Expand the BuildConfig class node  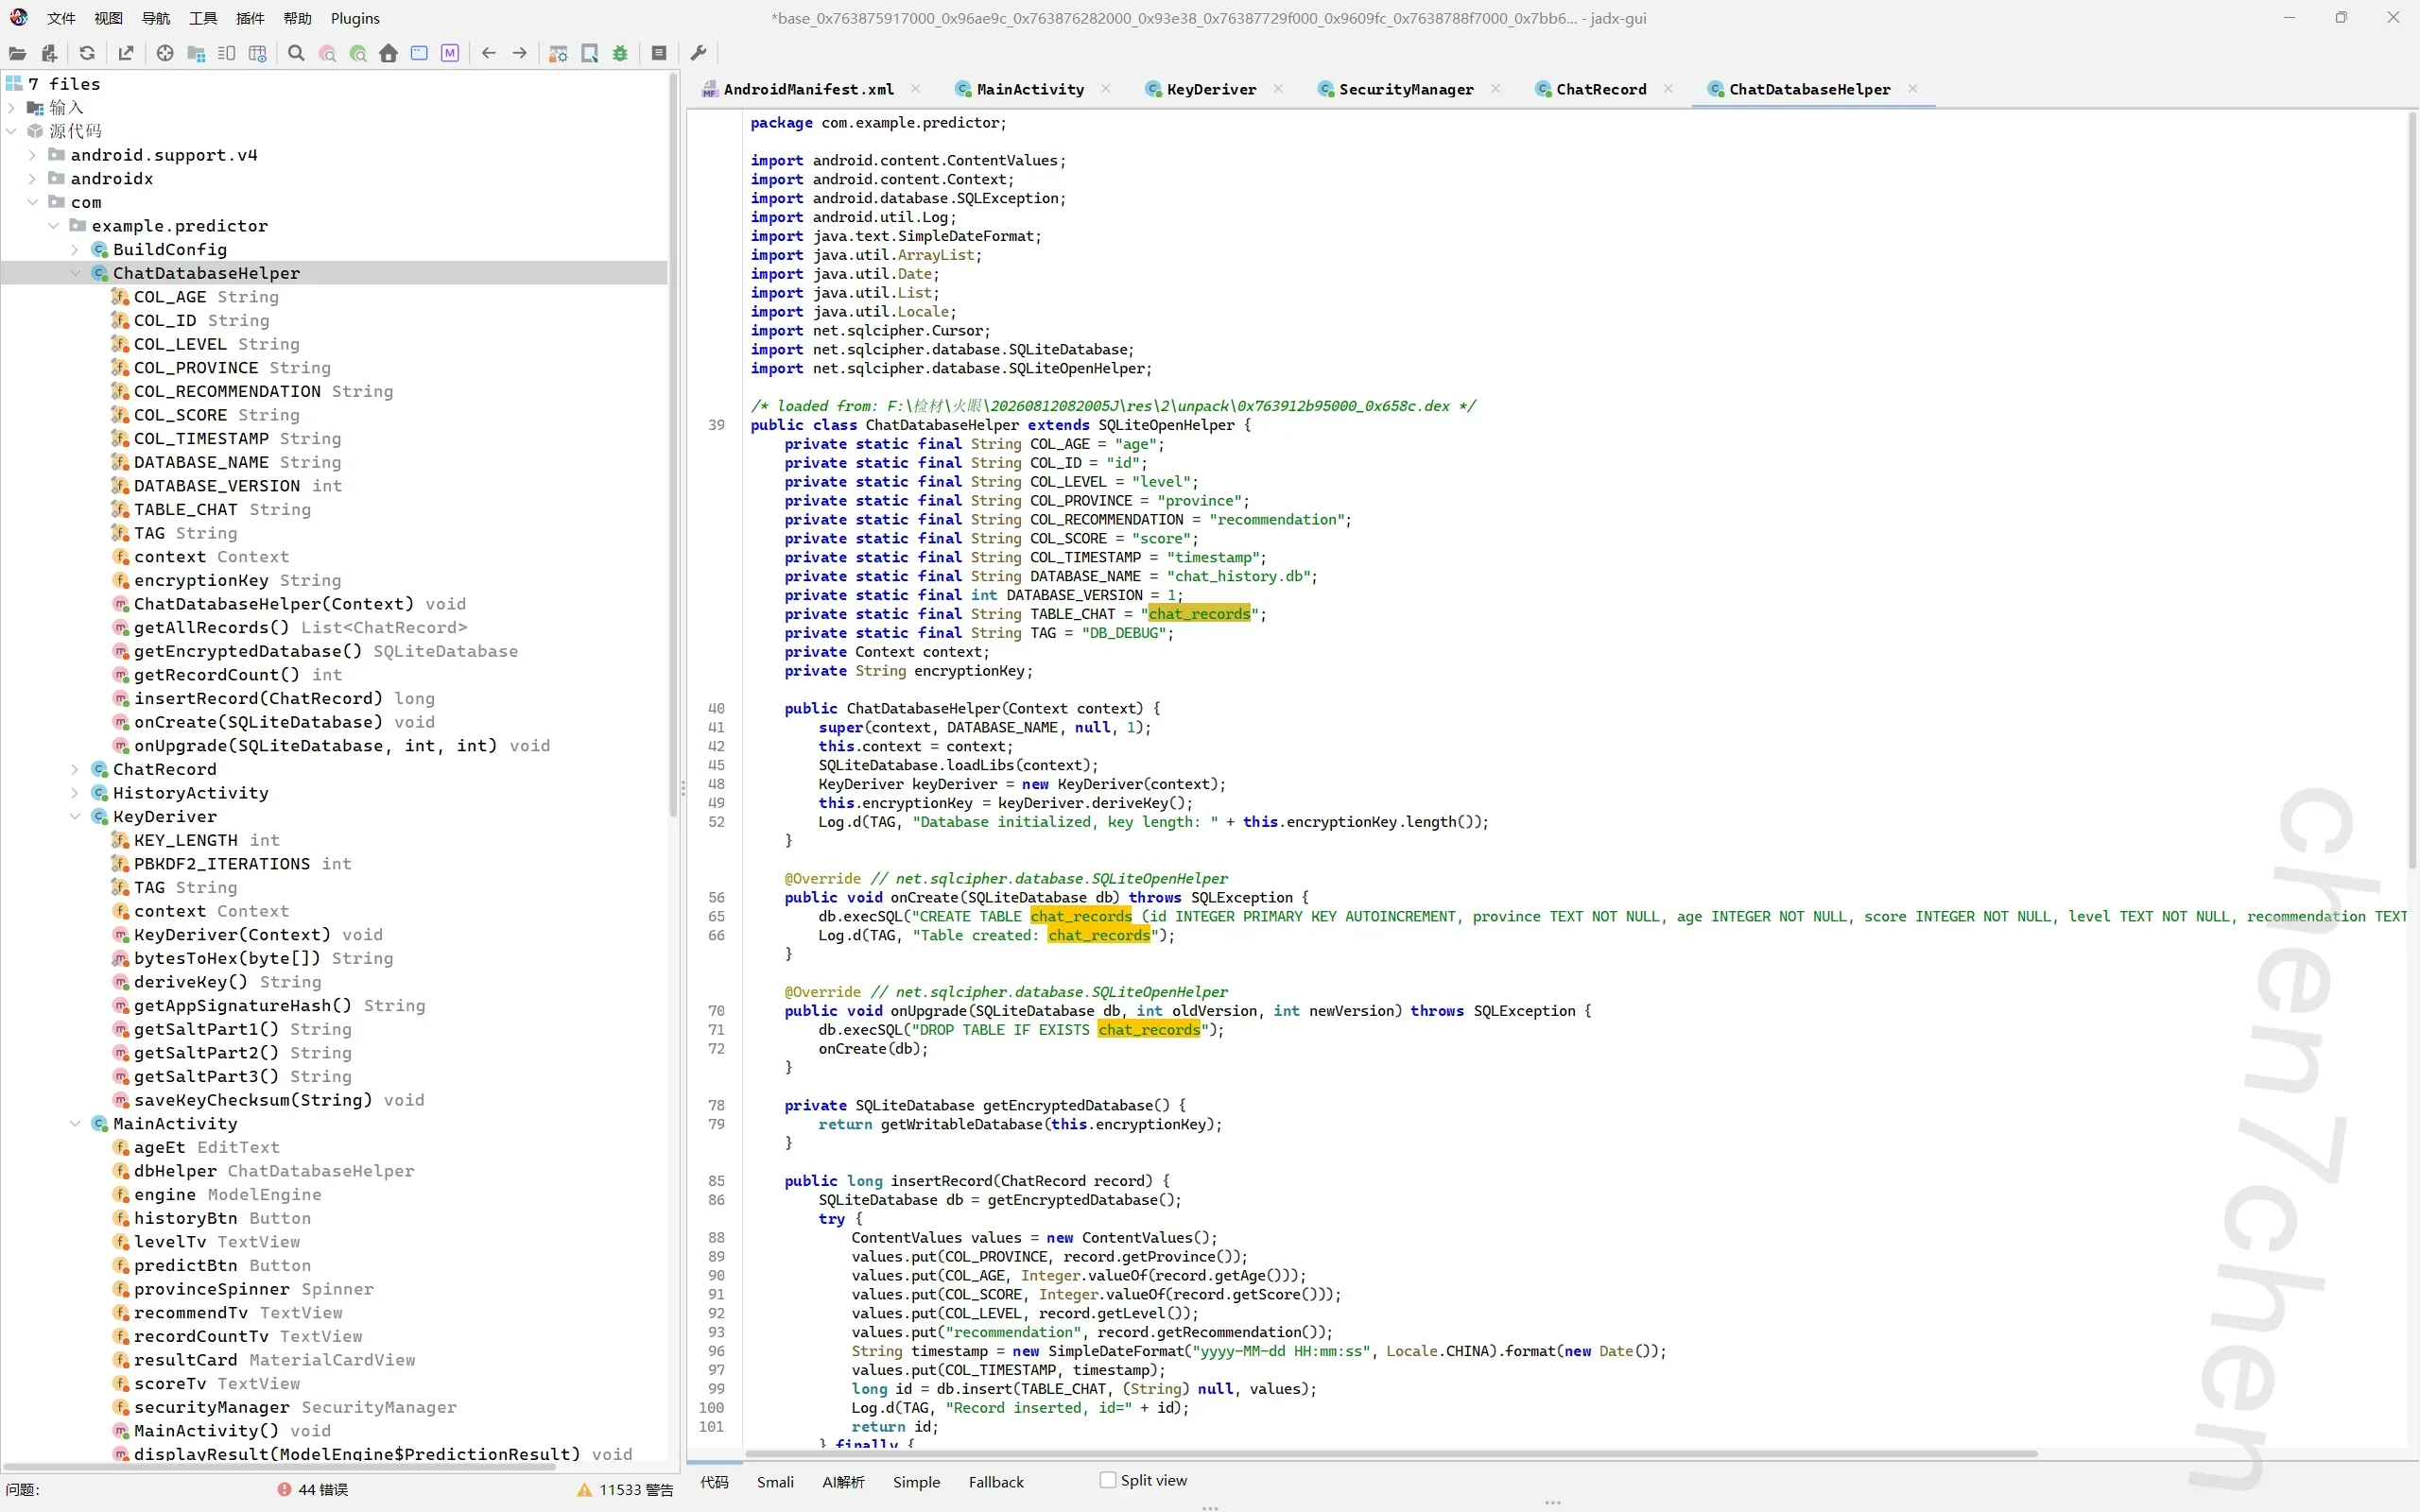click(74, 250)
